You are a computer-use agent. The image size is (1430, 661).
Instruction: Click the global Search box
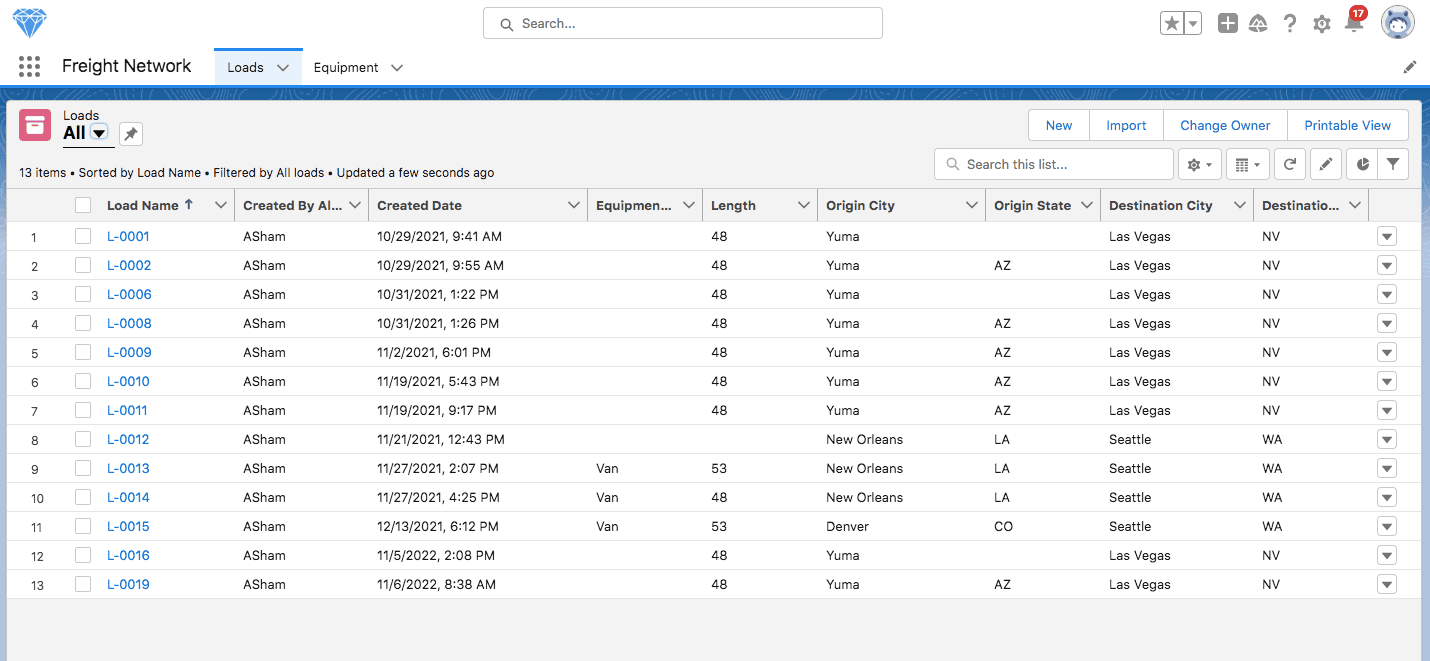pos(683,23)
